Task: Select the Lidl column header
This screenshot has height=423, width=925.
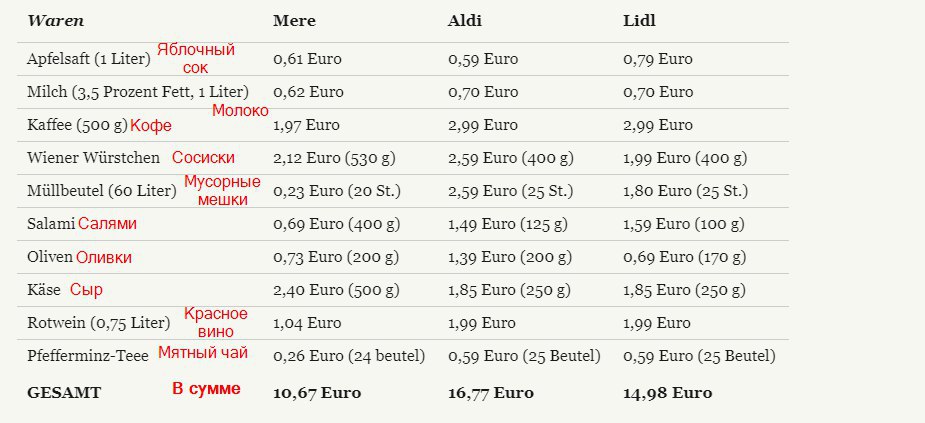Action: [639, 21]
